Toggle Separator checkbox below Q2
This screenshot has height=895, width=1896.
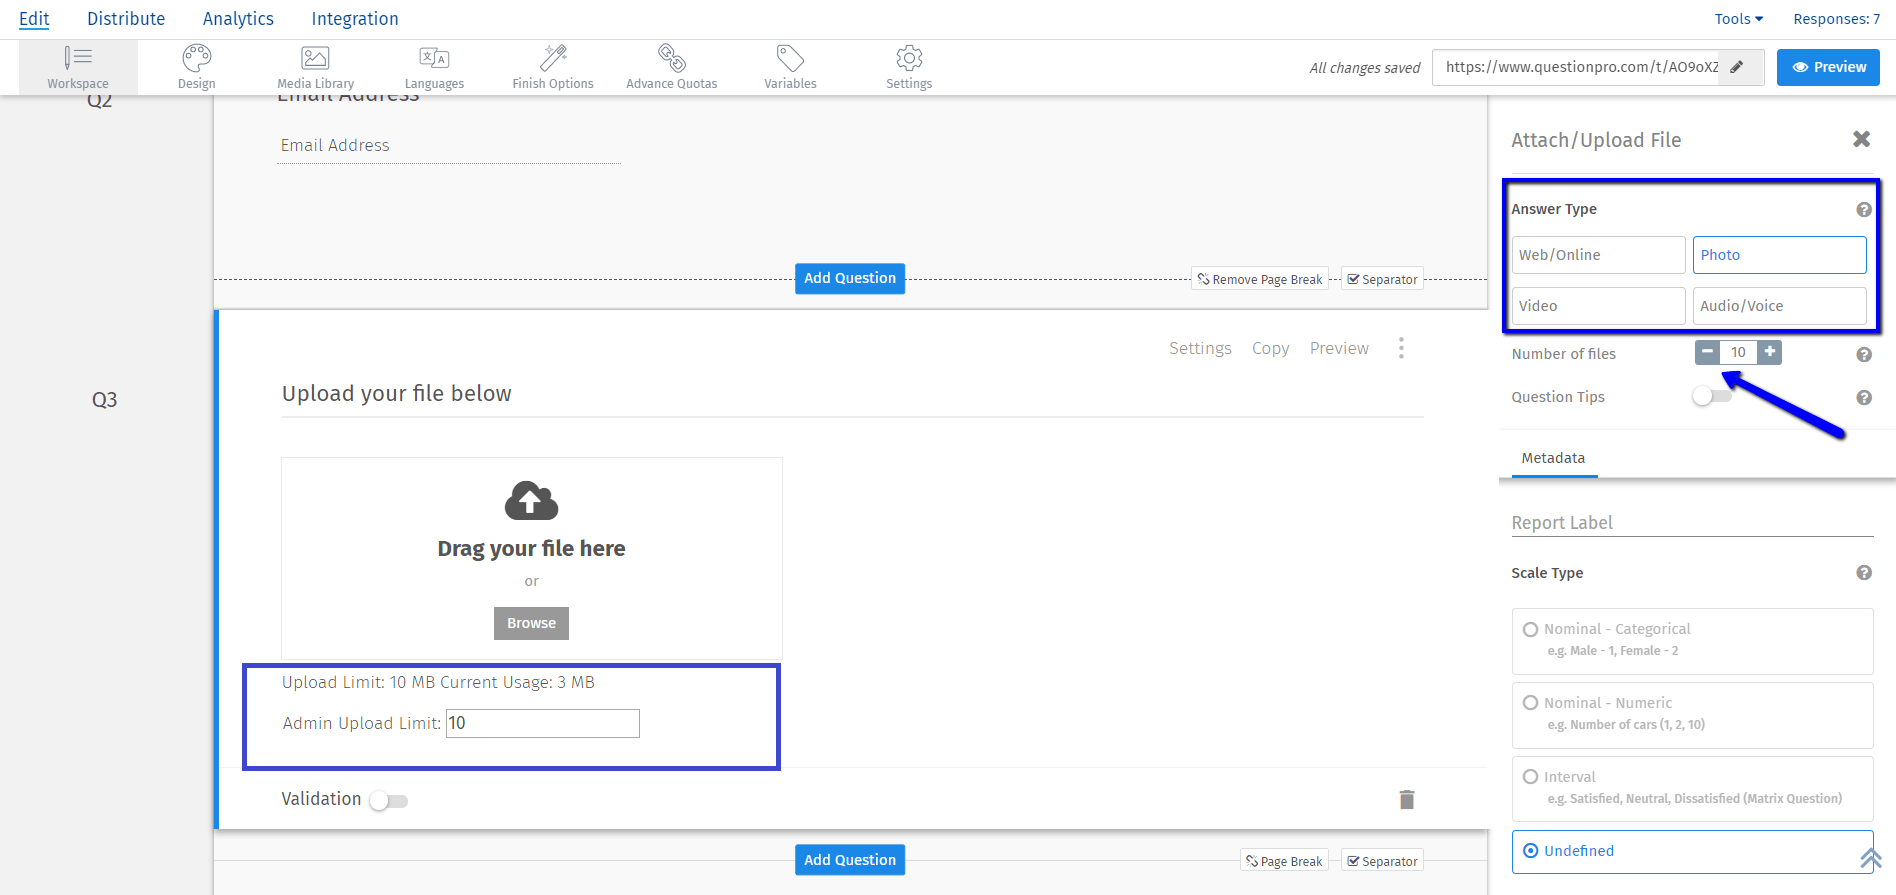click(1382, 279)
